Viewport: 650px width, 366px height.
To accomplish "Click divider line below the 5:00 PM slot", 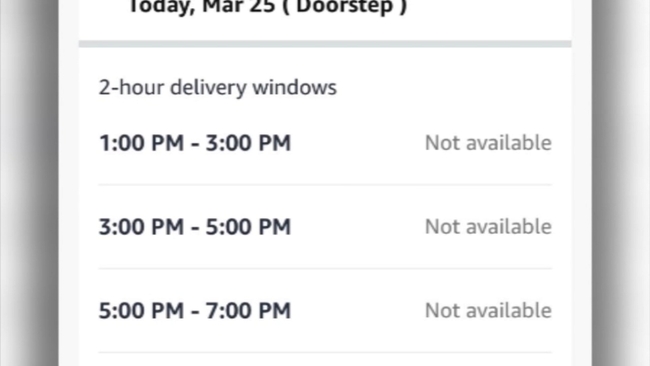I will point(325,352).
